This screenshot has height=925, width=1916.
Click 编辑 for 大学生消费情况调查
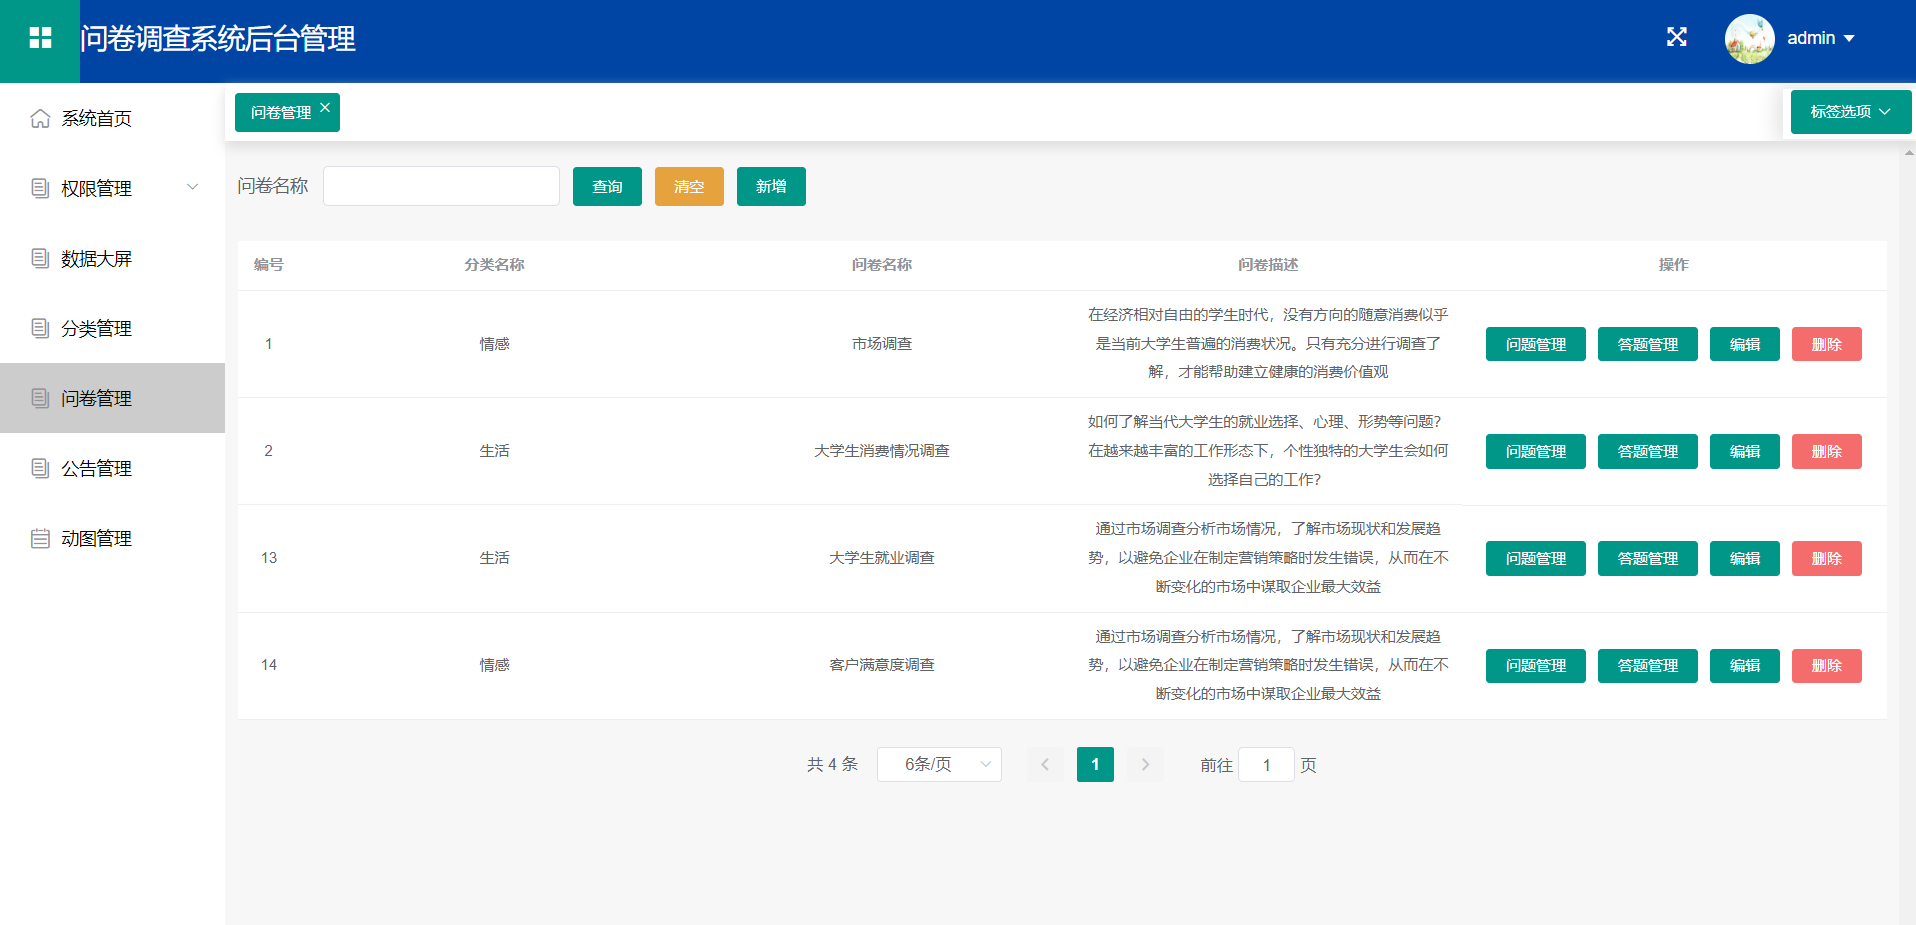coord(1745,451)
